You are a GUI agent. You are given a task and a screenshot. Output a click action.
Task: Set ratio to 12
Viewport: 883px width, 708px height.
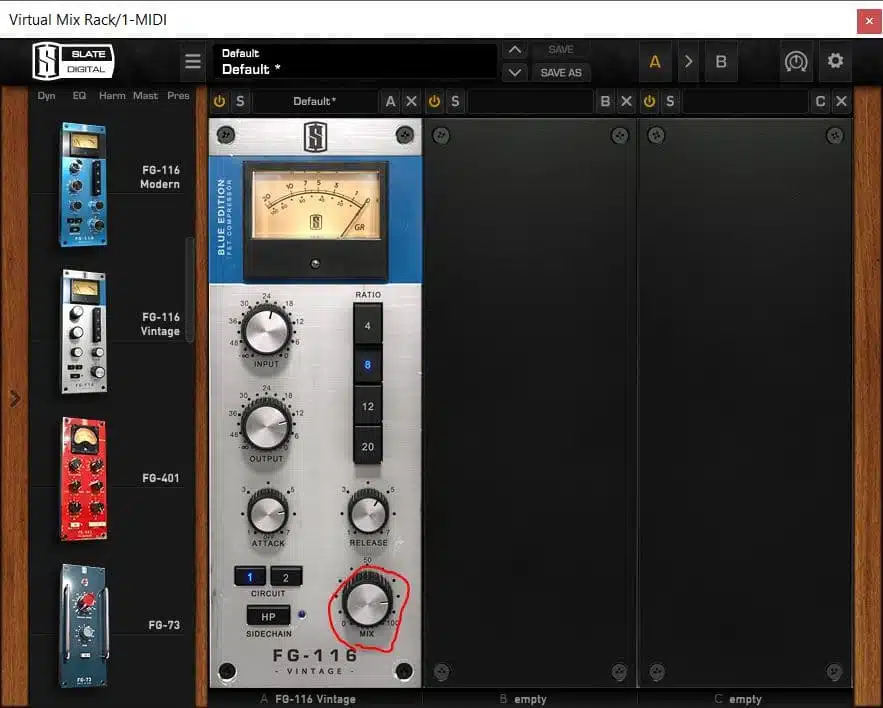[x=368, y=406]
